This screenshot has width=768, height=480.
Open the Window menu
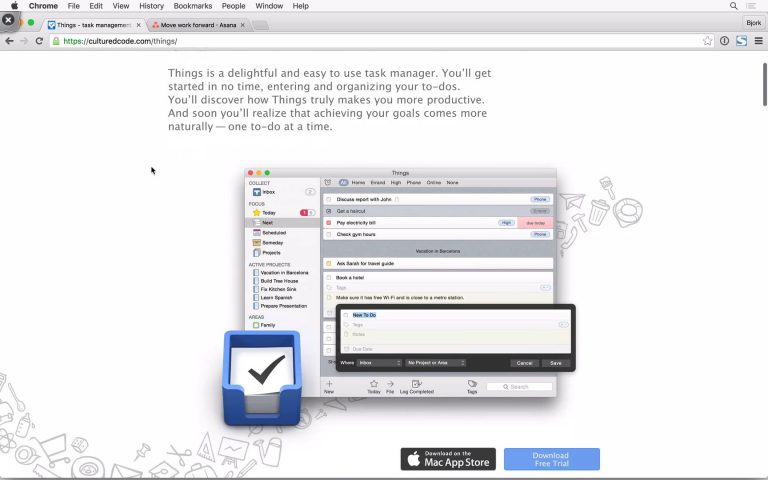269,6
